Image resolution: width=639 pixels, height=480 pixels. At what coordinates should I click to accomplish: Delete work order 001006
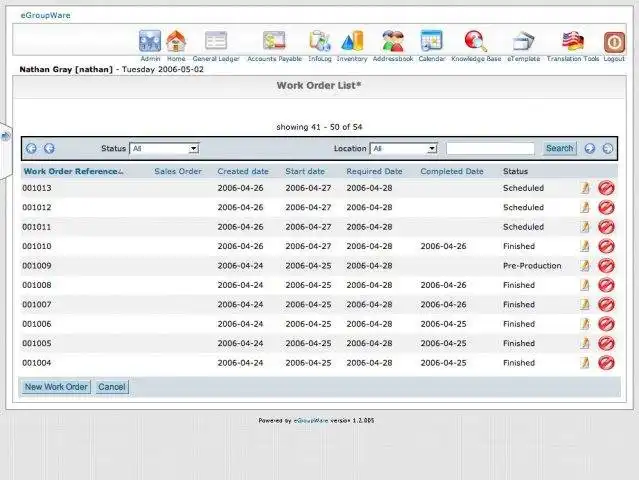[x=606, y=324]
